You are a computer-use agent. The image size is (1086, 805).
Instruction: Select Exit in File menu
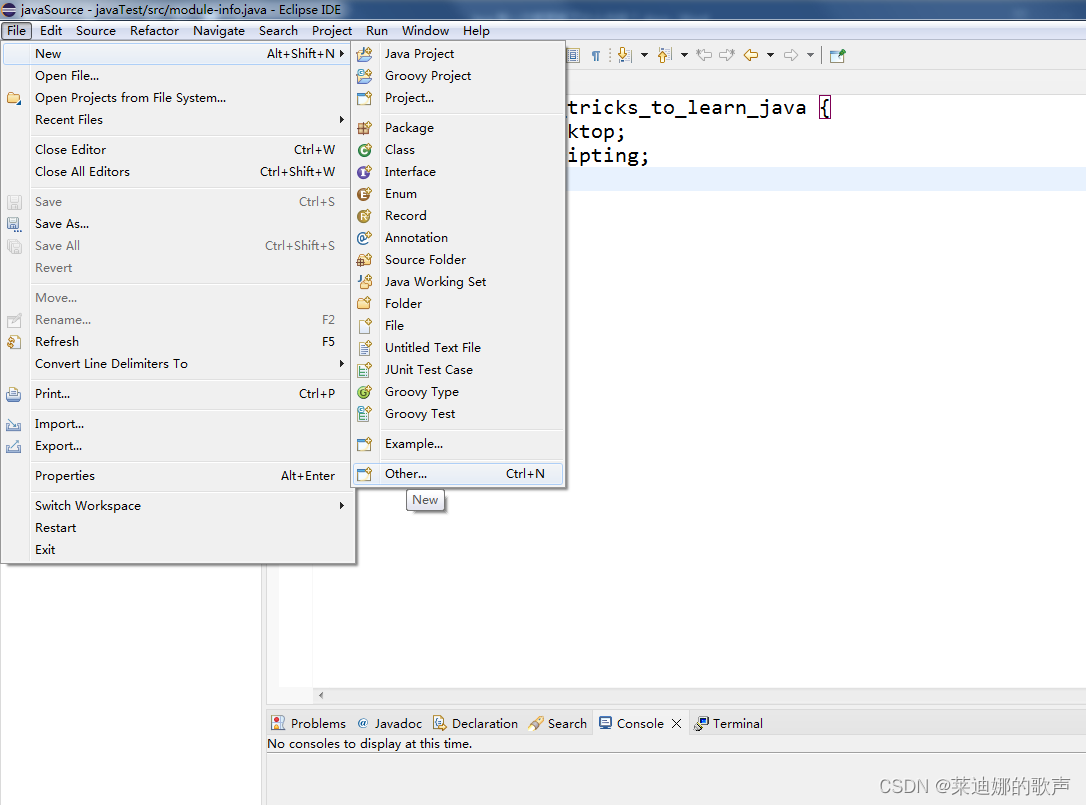click(x=179, y=550)
